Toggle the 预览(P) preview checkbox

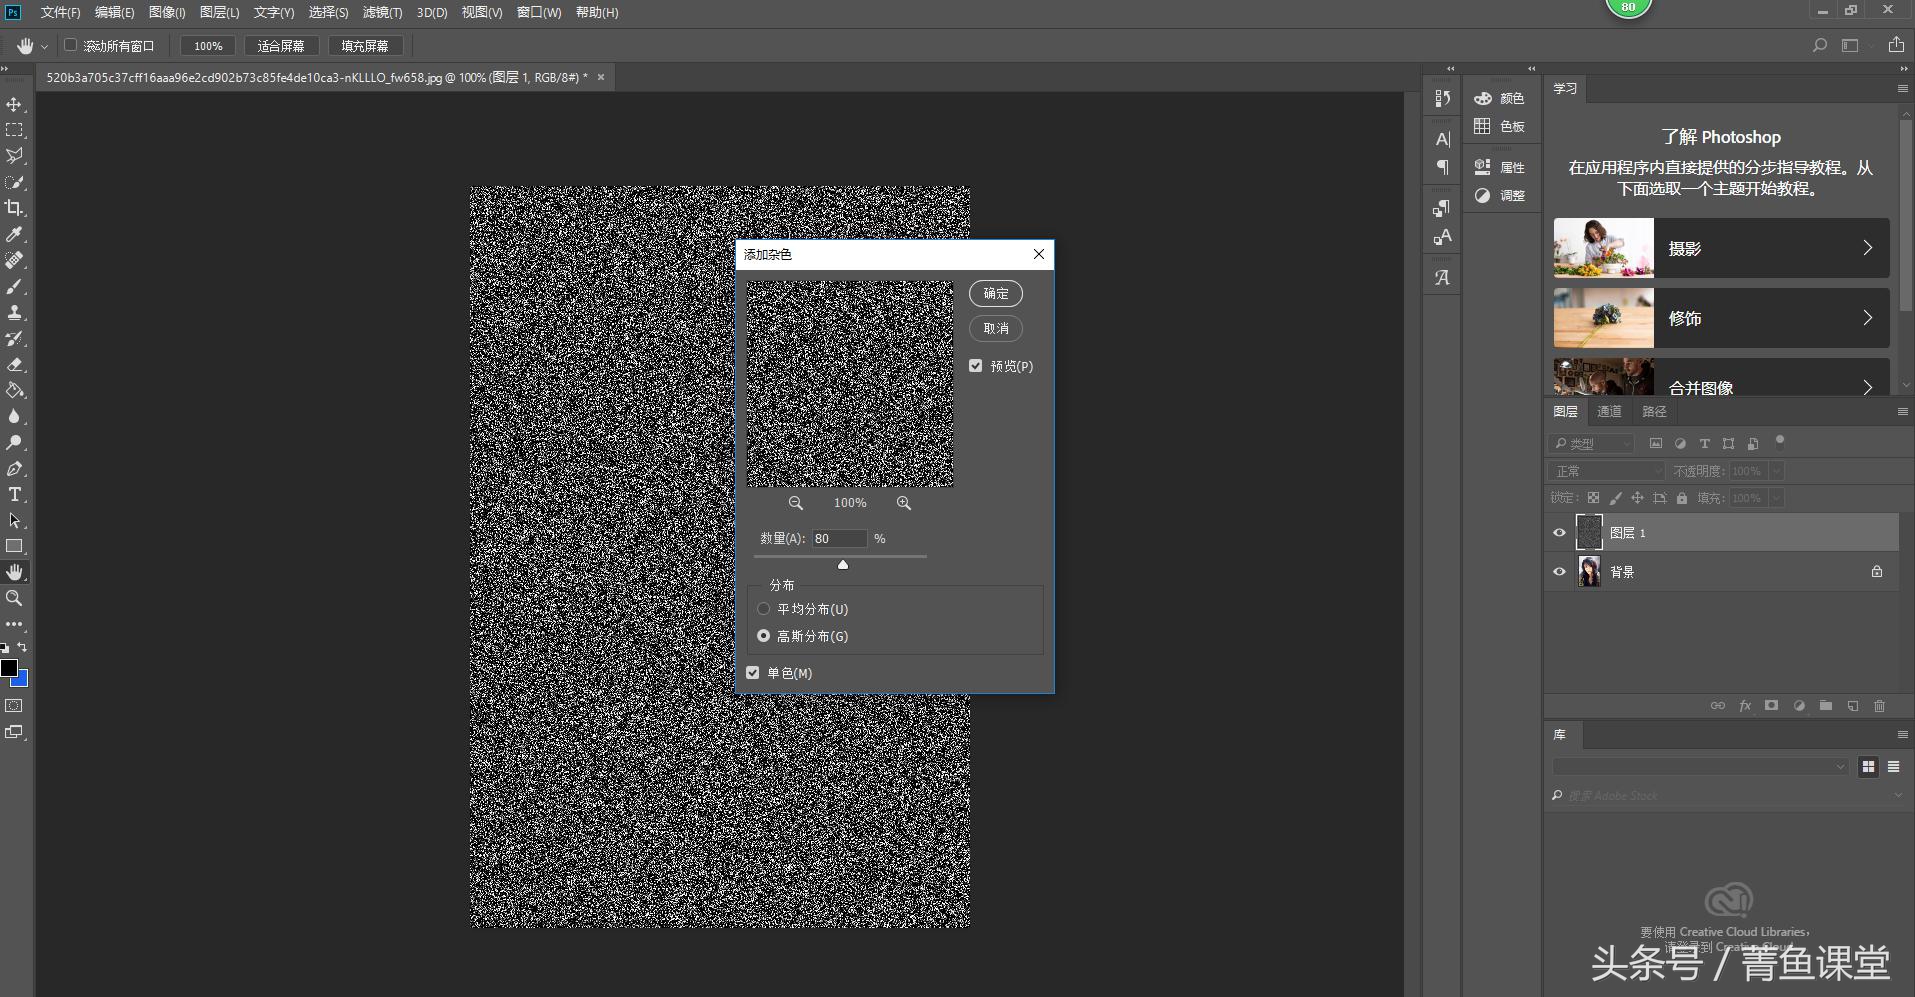coord(976,366)
